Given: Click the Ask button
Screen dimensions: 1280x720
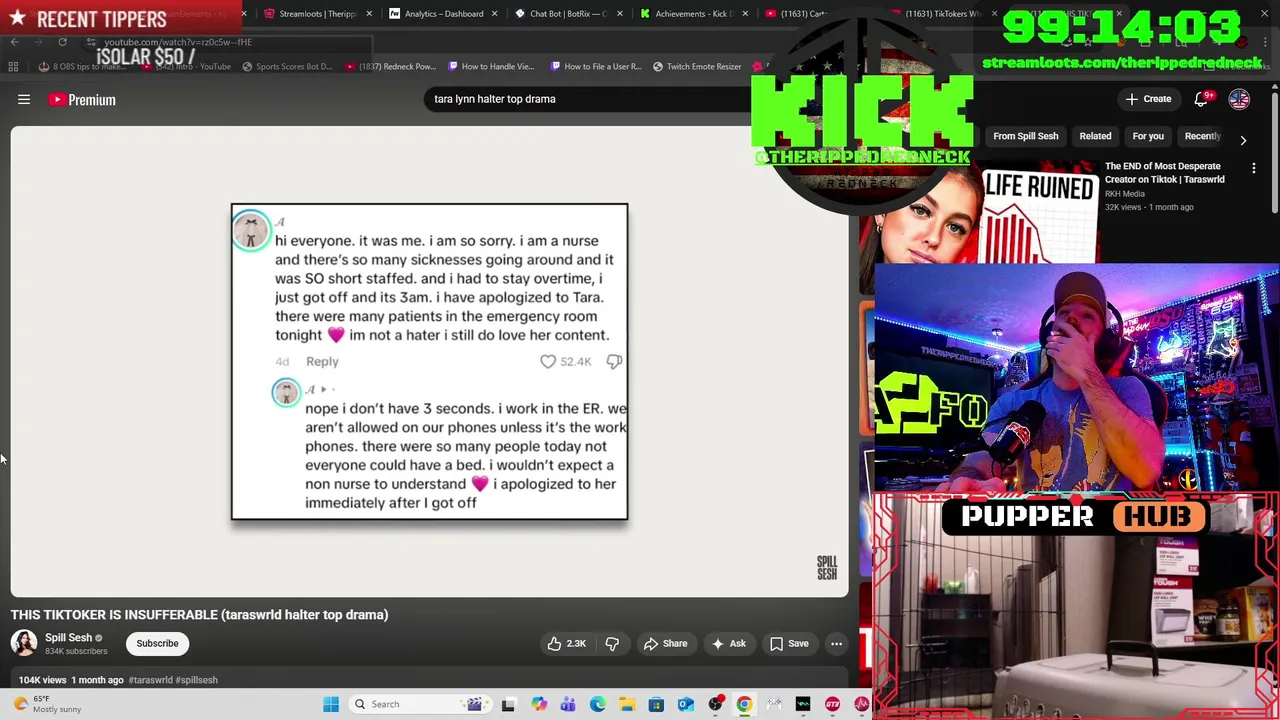Looking at the screenshot, I should click(728, 644).
